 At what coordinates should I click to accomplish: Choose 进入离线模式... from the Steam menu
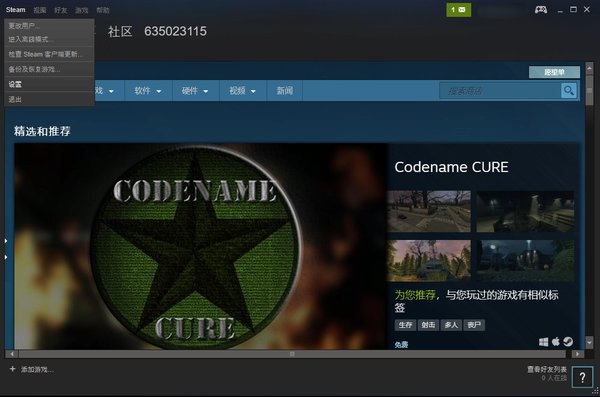click(49, 39)
